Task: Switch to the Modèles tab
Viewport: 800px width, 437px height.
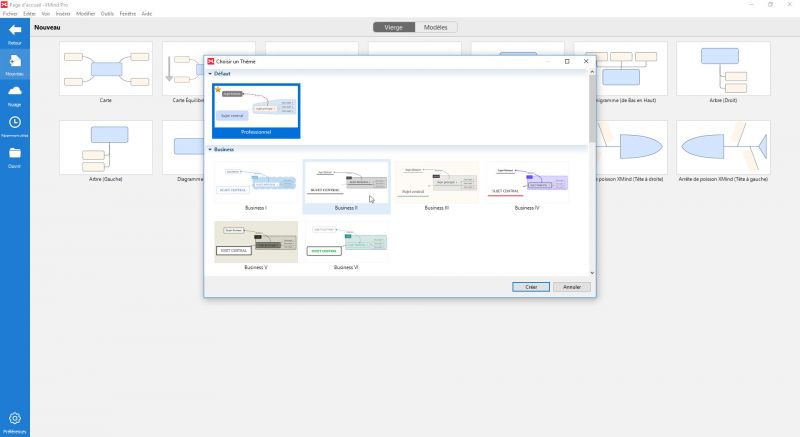Action: point(436,28)
